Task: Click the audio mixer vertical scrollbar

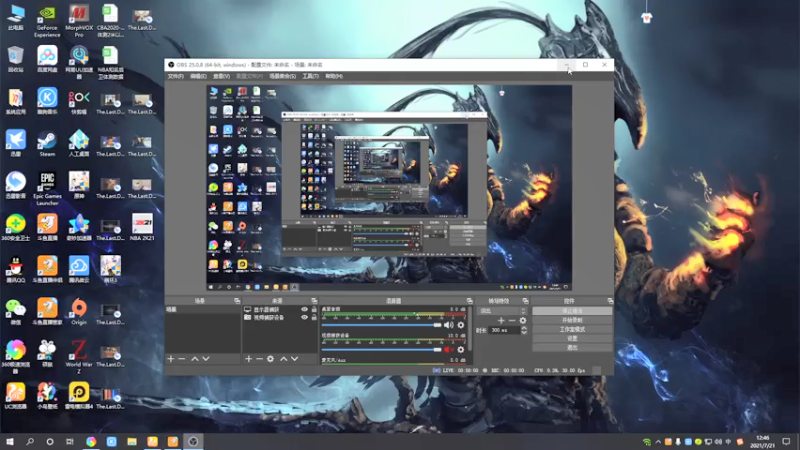Action: click(x=469, y=329)
